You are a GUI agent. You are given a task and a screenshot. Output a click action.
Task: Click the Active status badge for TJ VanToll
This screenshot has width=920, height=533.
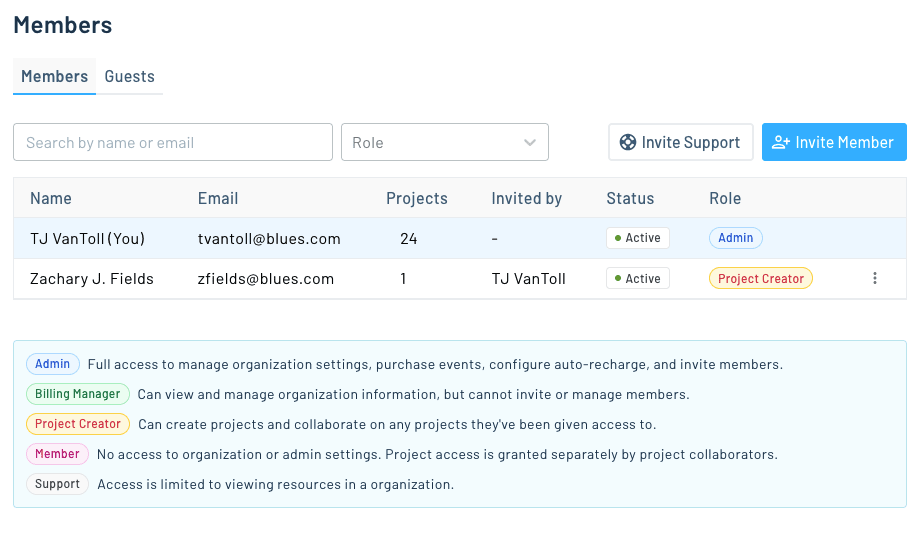click(638, 238)
